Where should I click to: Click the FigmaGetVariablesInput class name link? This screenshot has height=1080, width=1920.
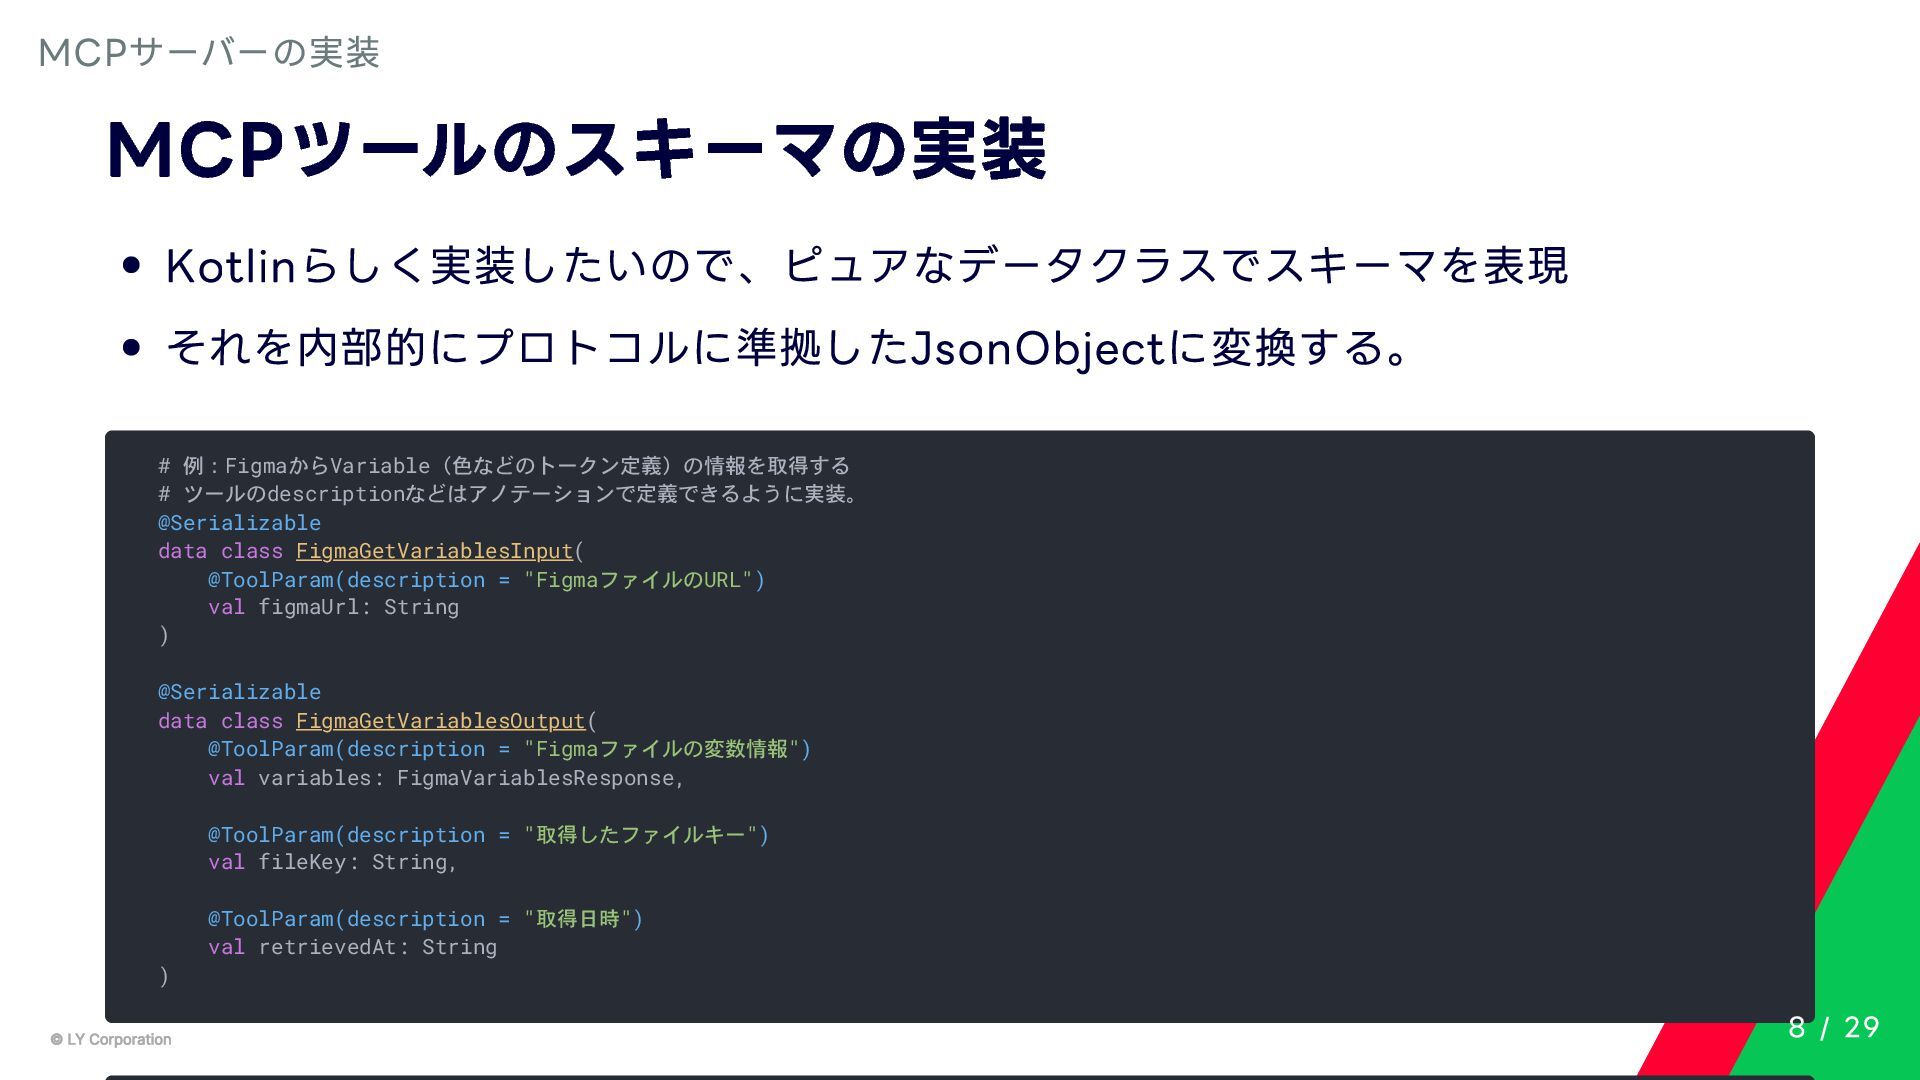point(434,551)
